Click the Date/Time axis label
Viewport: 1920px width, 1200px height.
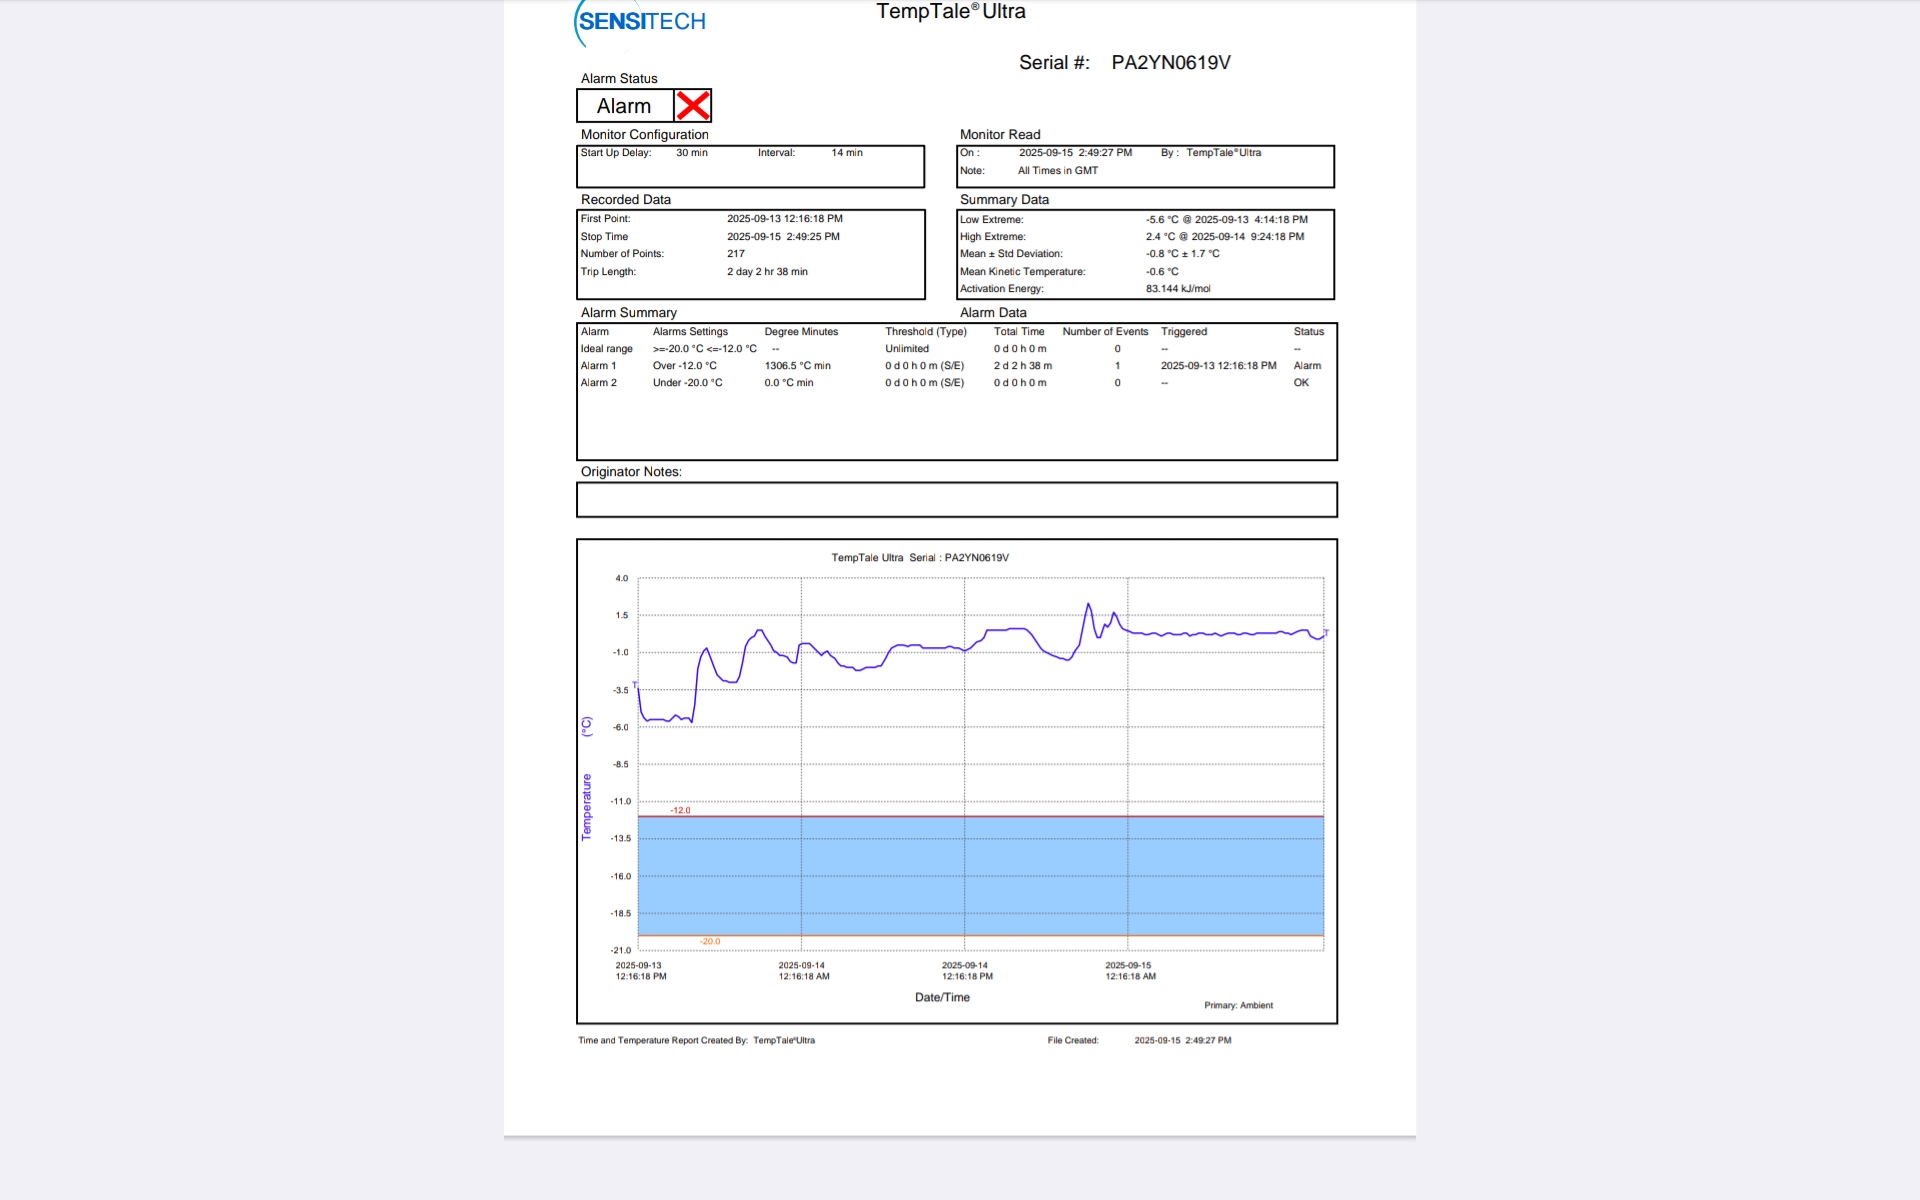(x=942, y=997)
